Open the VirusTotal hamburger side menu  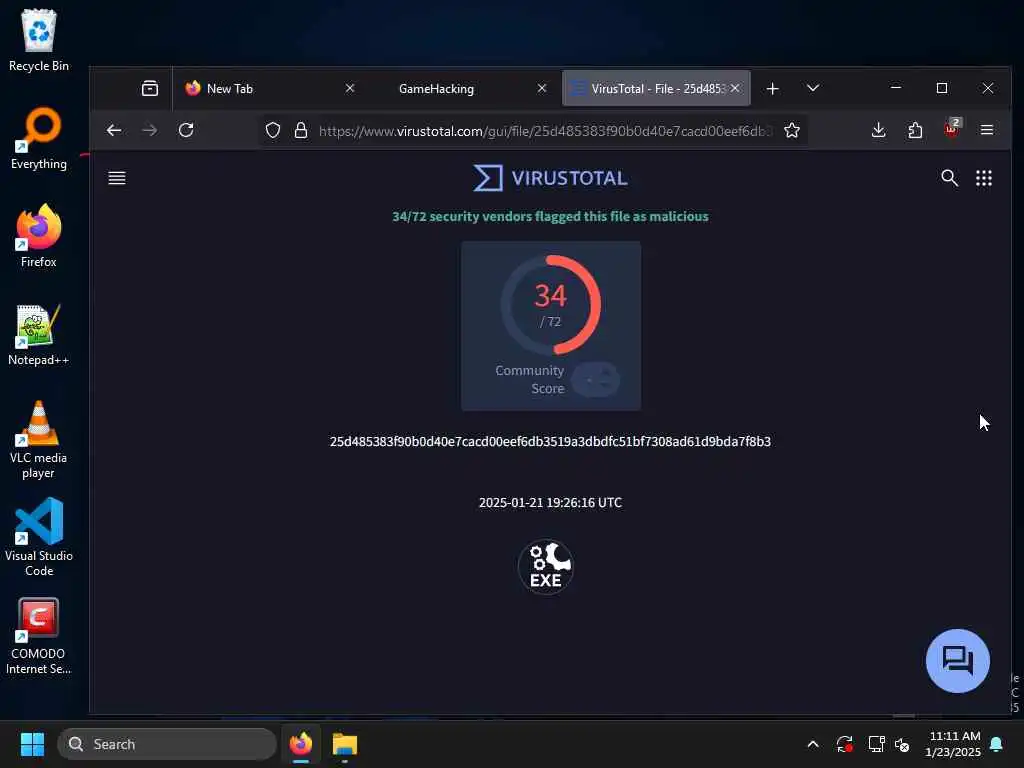[117, 178]
